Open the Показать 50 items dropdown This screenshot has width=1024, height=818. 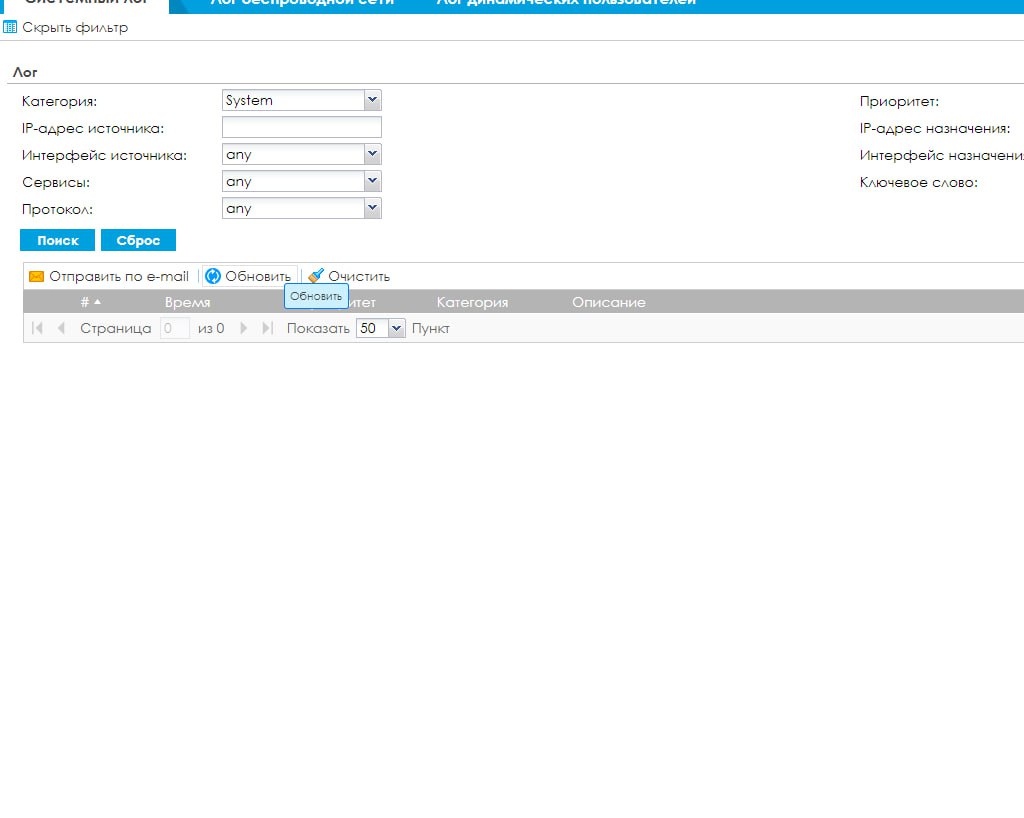click(x=396, y=328)
